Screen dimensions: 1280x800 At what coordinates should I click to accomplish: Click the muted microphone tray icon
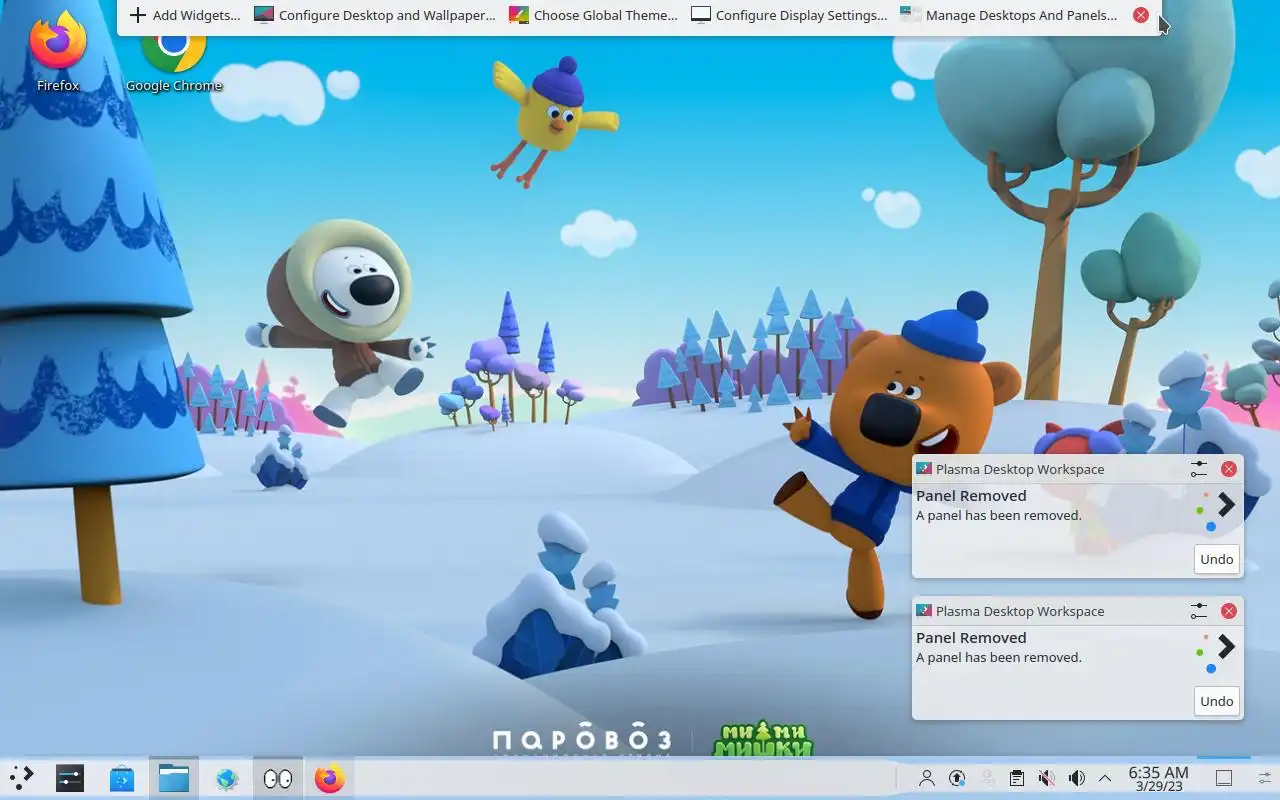coord(1046,778)
